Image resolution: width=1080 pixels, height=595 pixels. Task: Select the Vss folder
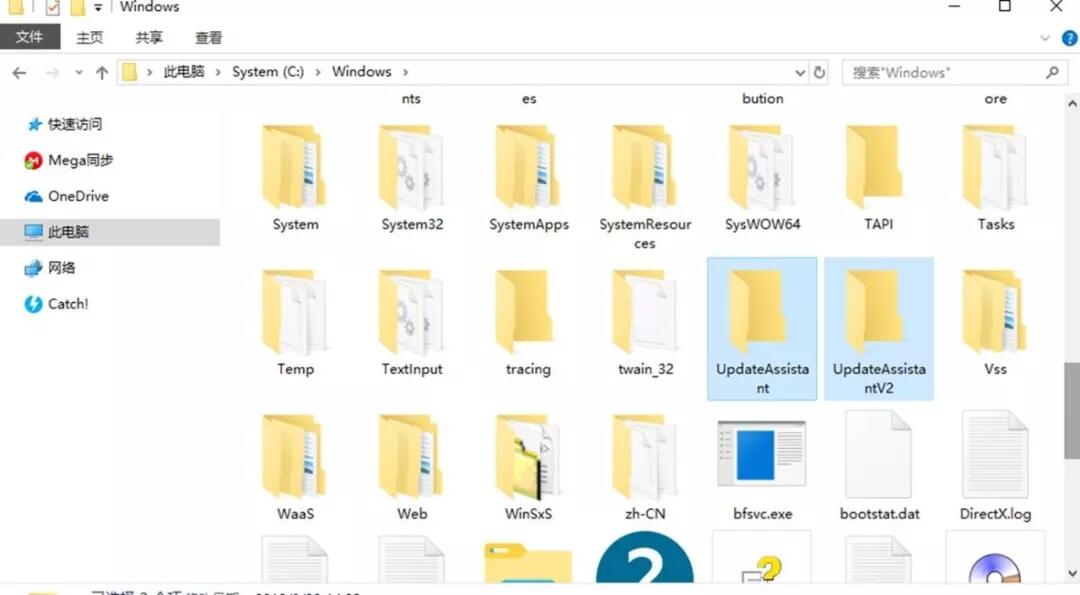pos(995,324)
